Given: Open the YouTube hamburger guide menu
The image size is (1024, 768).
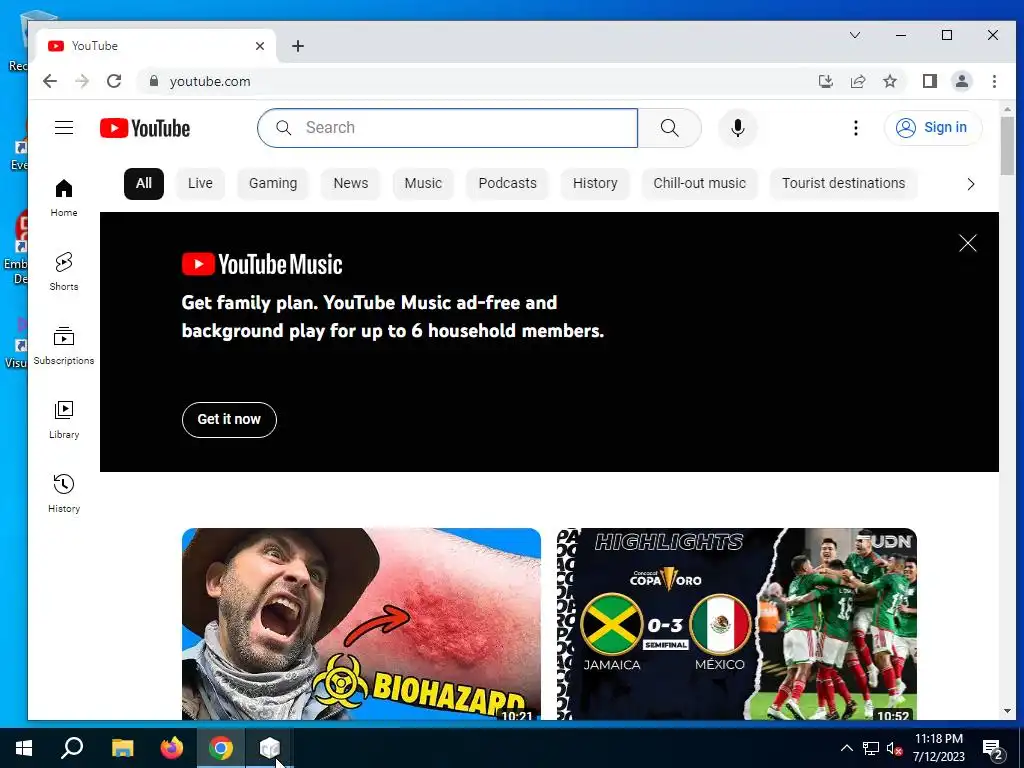Looking at the screenshot, I should pyautogui.click(x=64, y=127).
